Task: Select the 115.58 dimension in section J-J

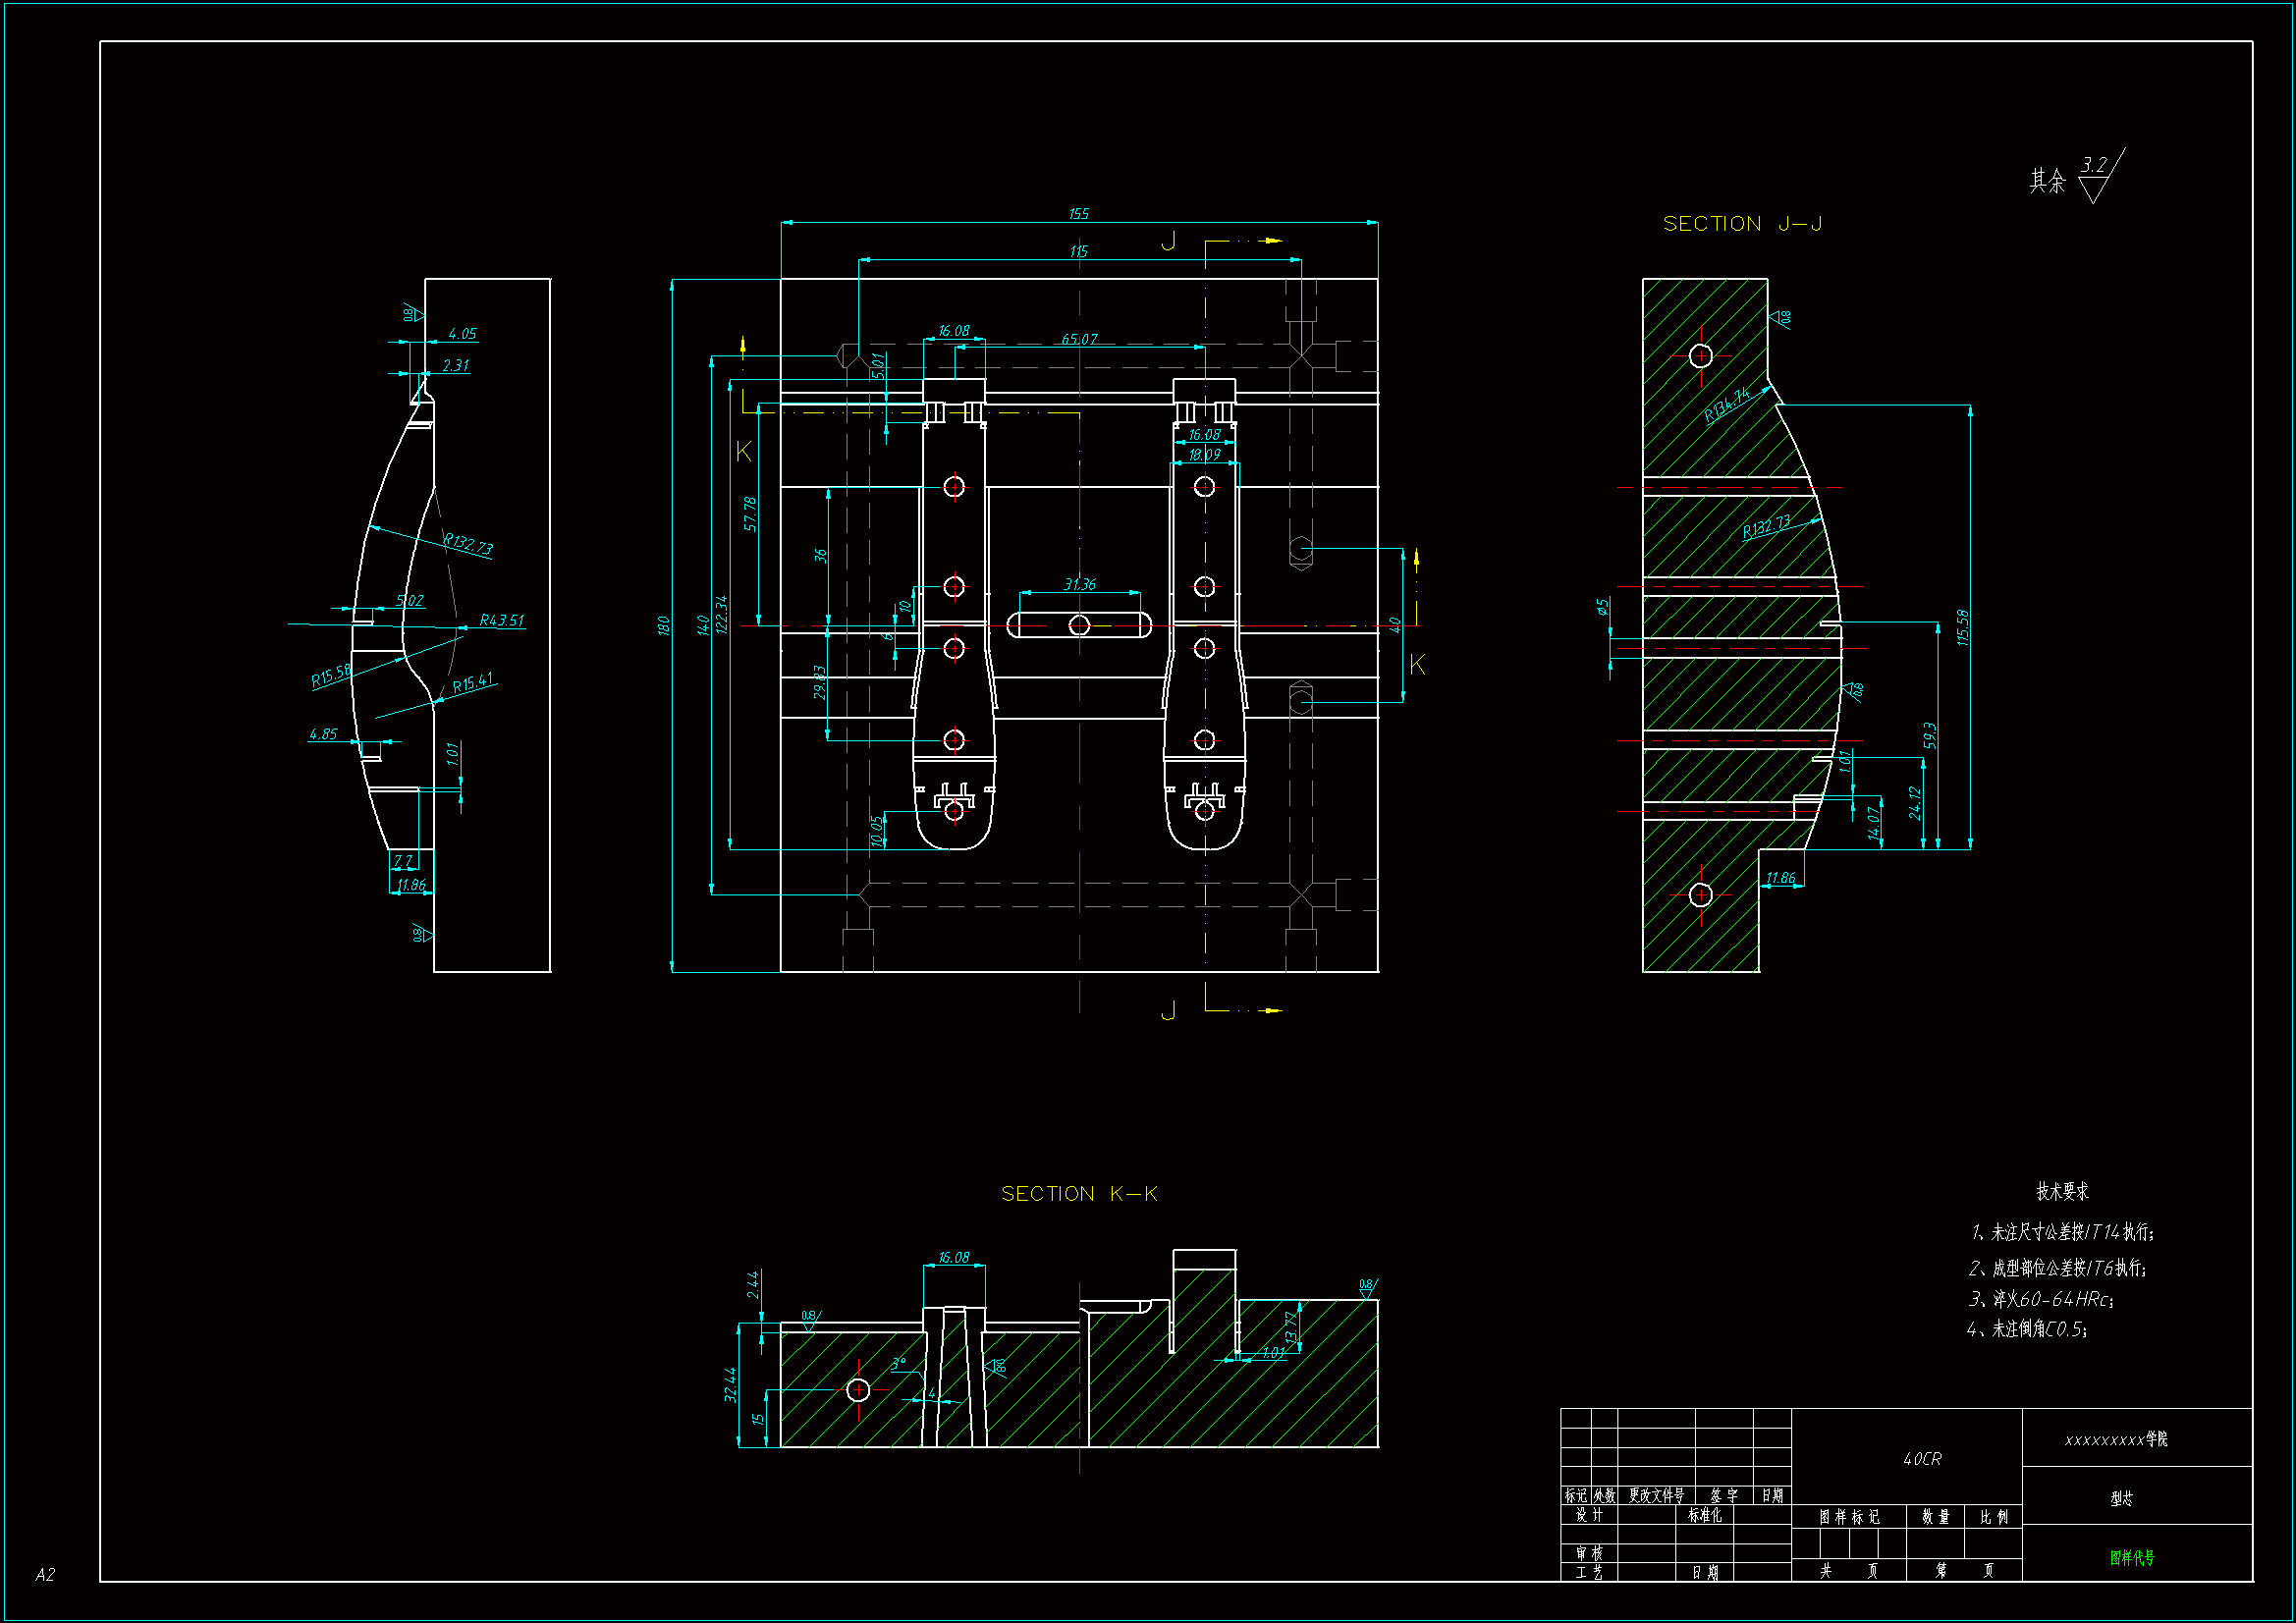Action: click(1962, 627)
